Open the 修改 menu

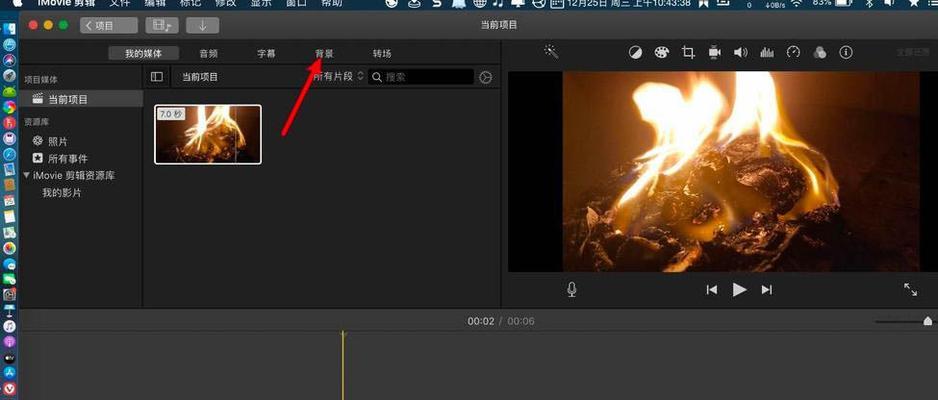pos(226,3)
